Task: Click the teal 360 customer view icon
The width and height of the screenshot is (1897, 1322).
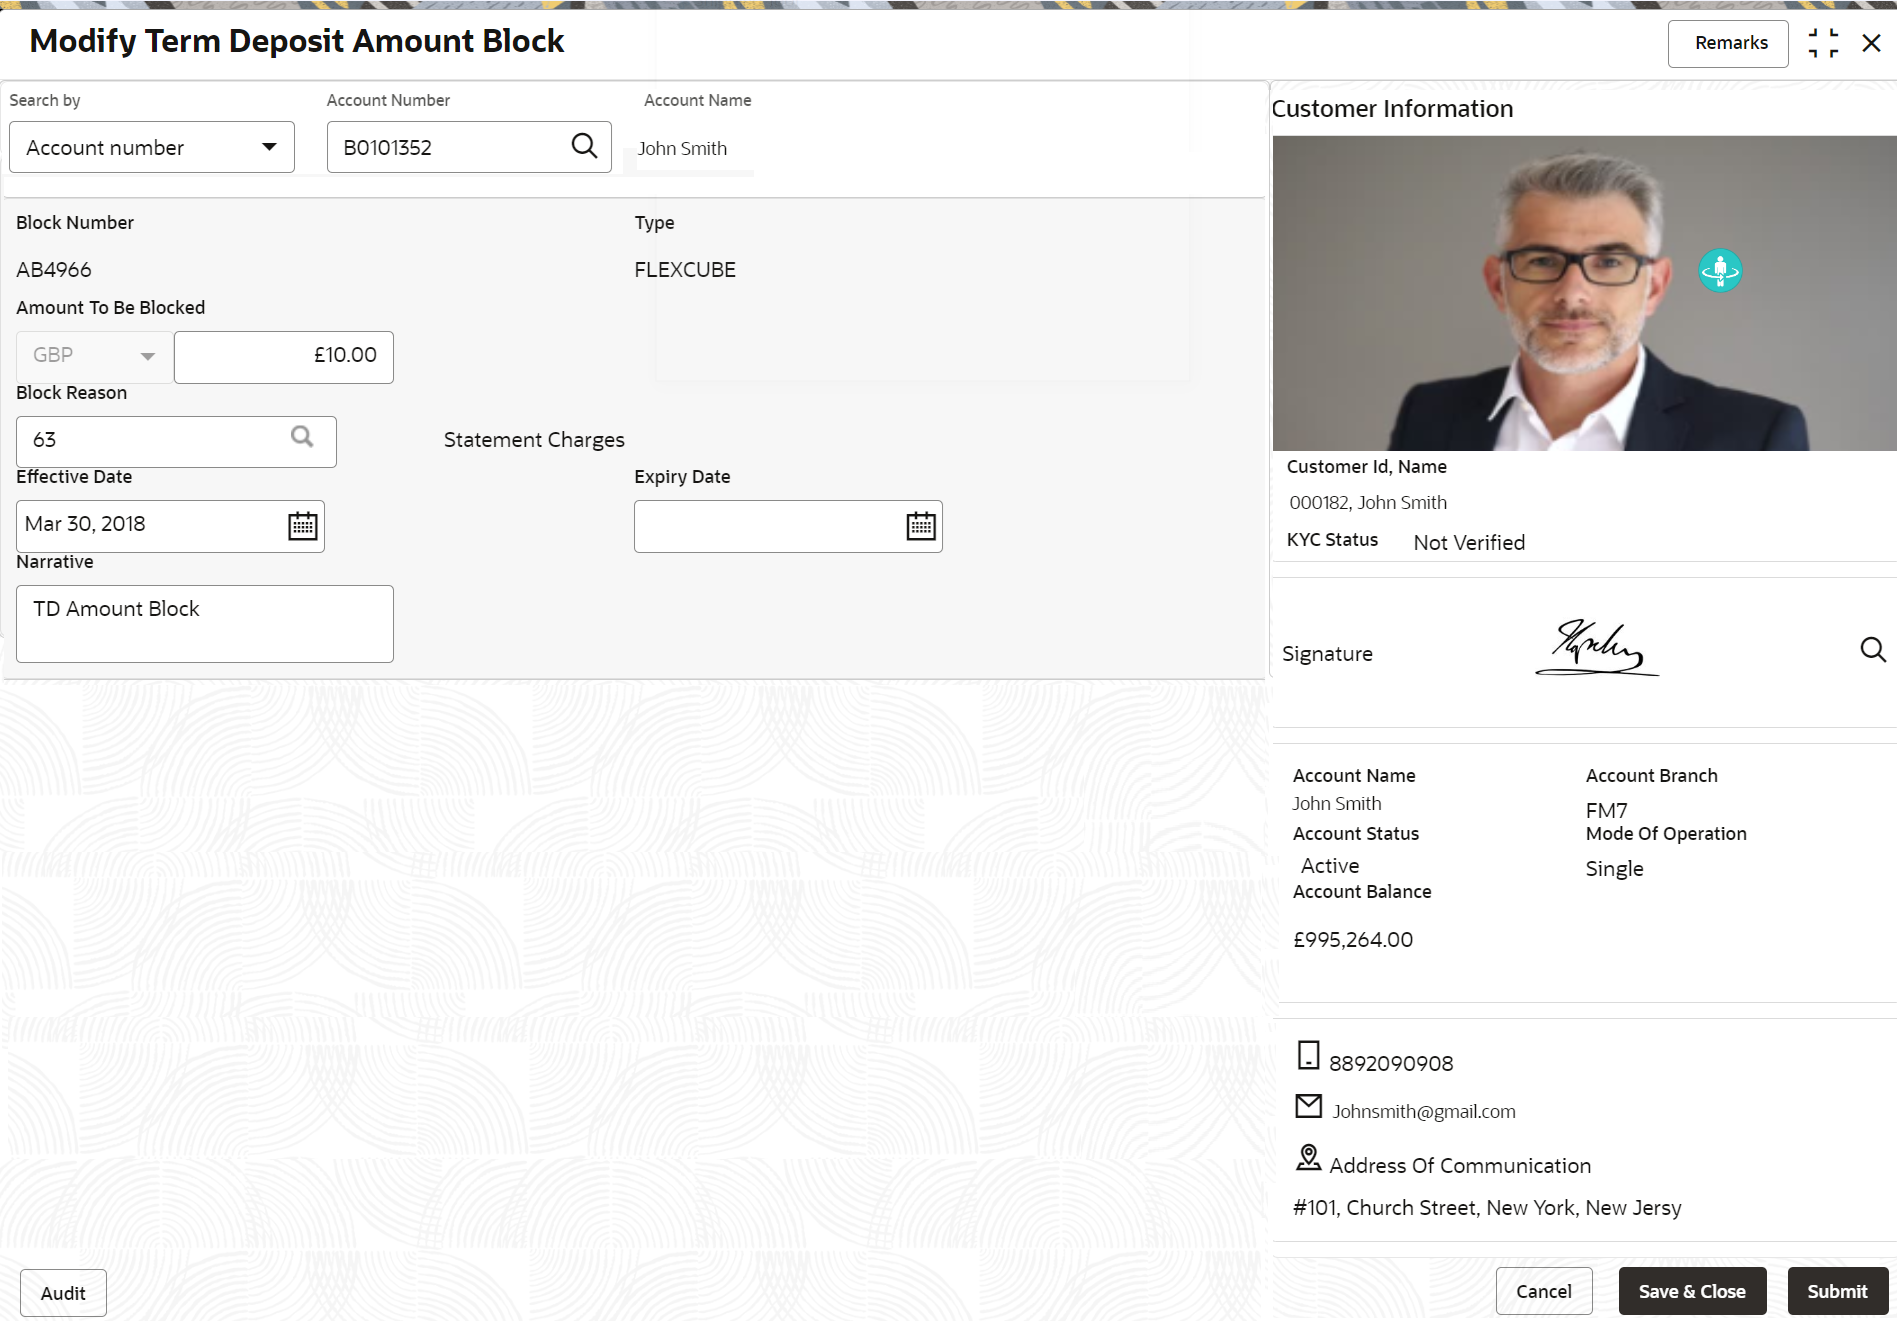Action: 1720,270
